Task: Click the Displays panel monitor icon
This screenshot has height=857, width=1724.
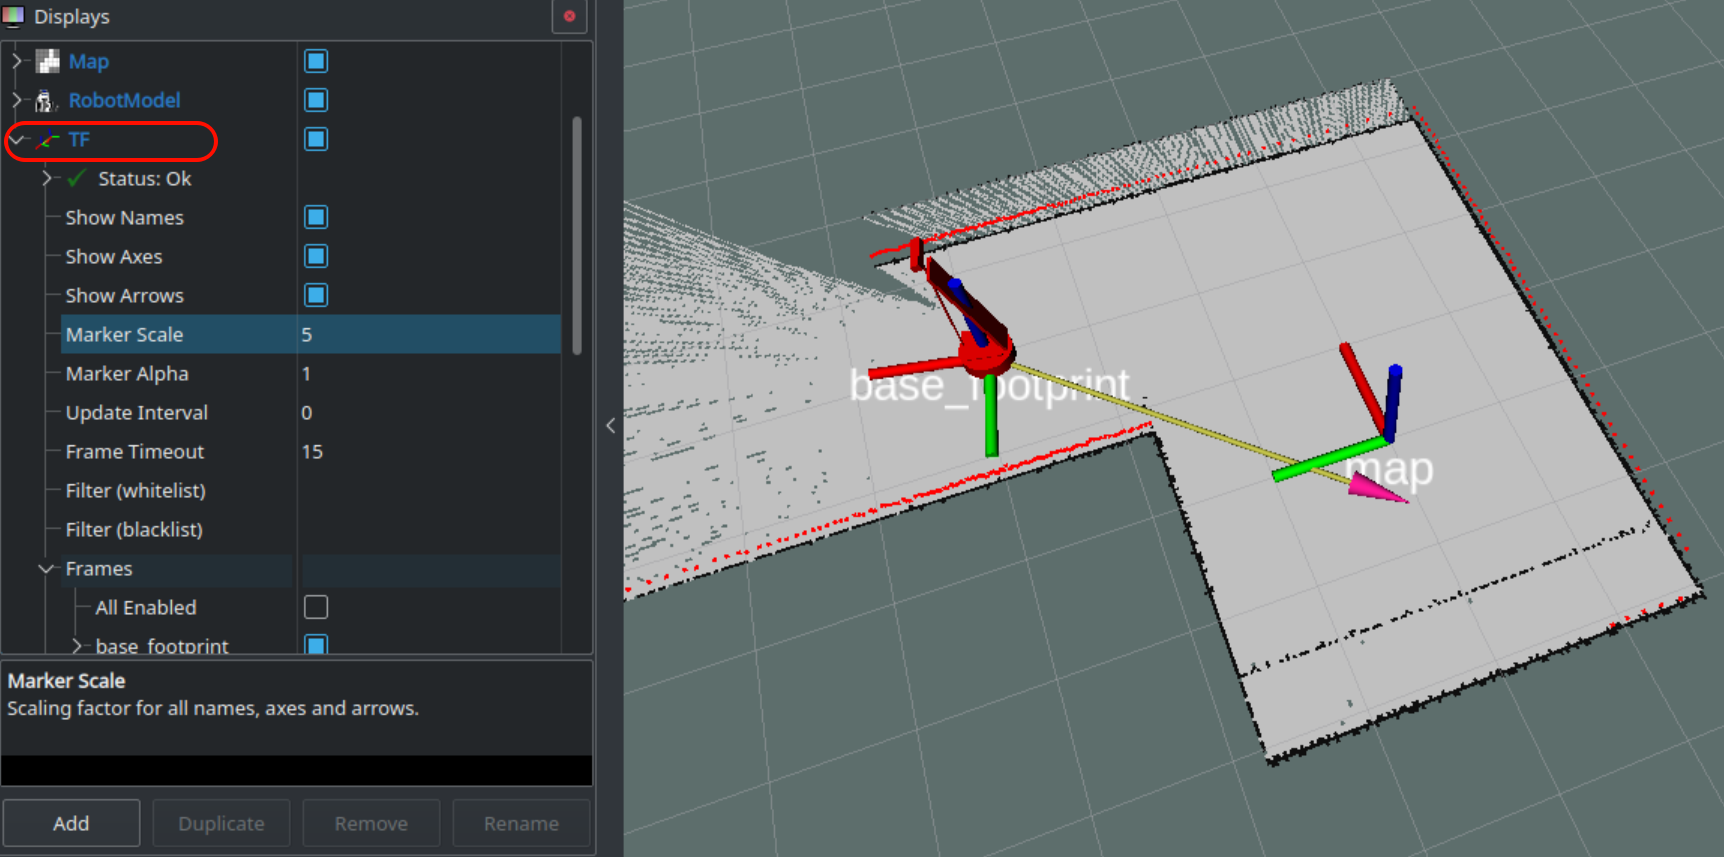Action: [x=13, y=17]
